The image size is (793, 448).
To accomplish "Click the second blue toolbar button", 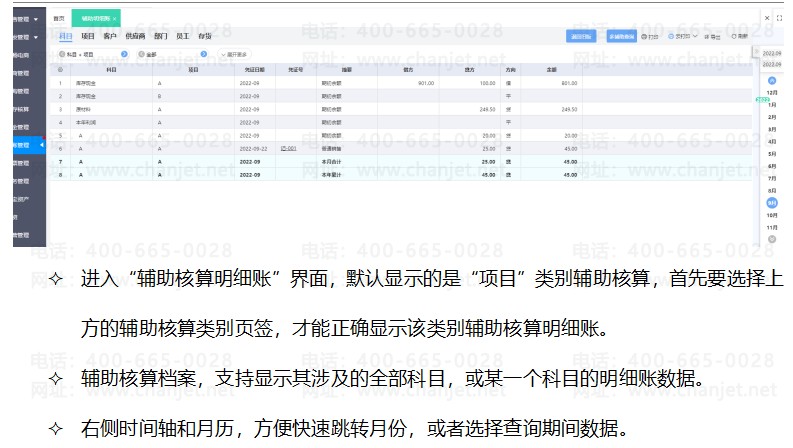I will 622,36.
